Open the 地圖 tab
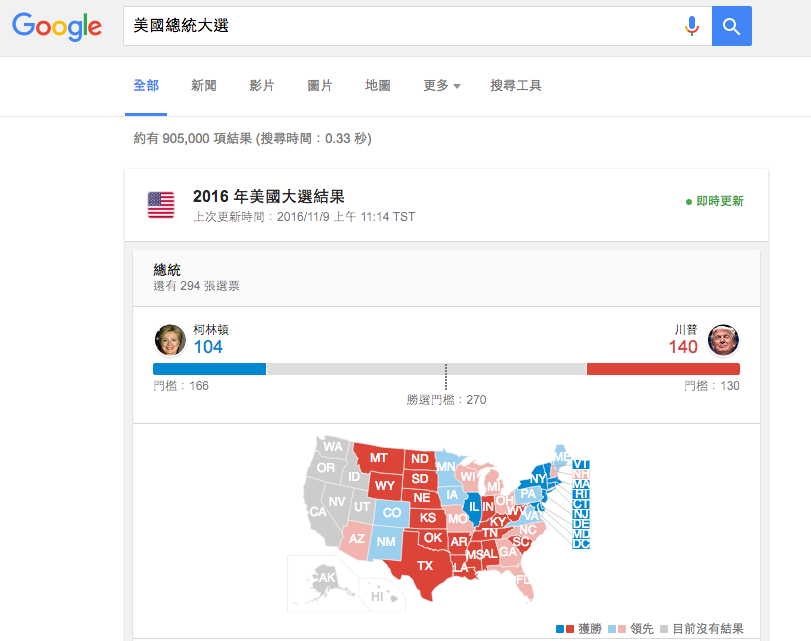 pyautogui.click(x=377, y=86)
